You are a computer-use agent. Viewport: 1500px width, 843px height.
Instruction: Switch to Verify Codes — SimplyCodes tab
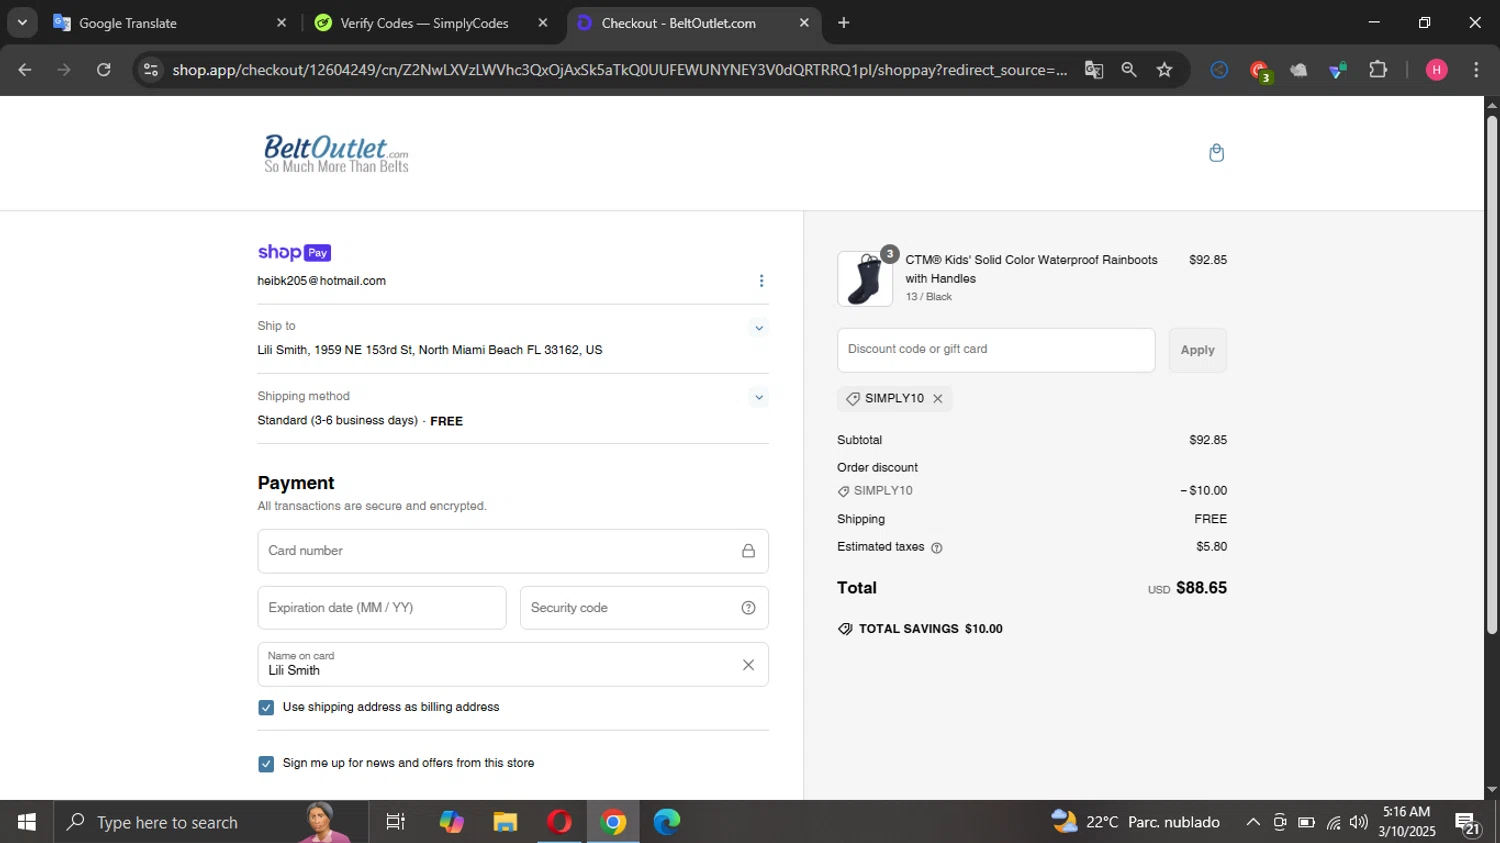click(428, 23)
